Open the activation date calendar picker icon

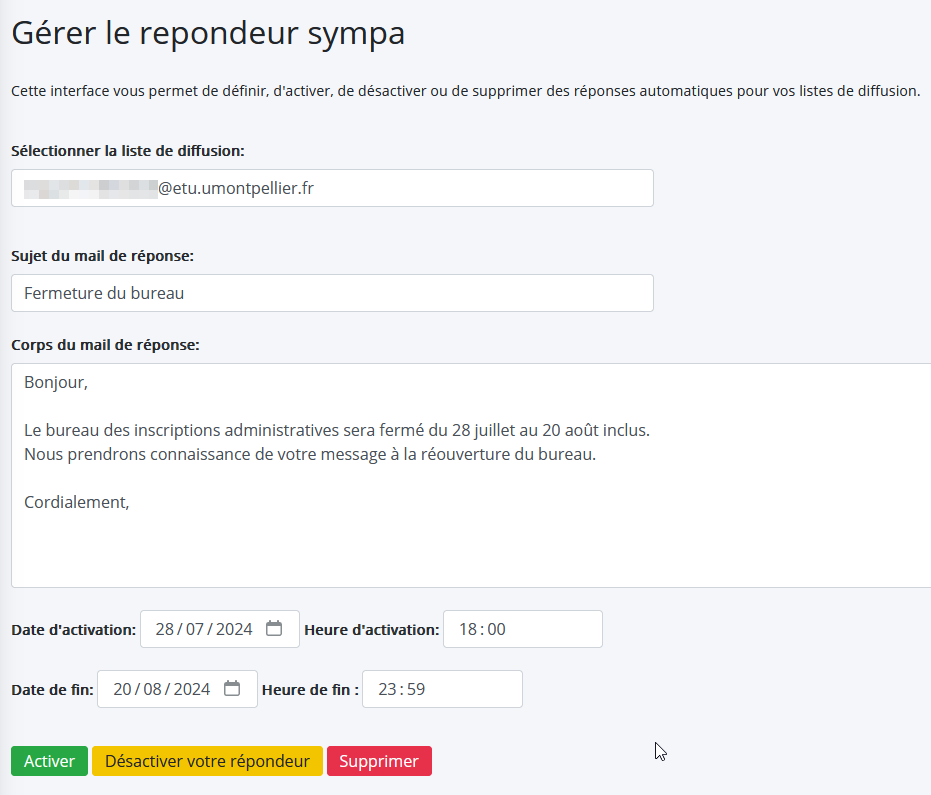click(274, 628)
